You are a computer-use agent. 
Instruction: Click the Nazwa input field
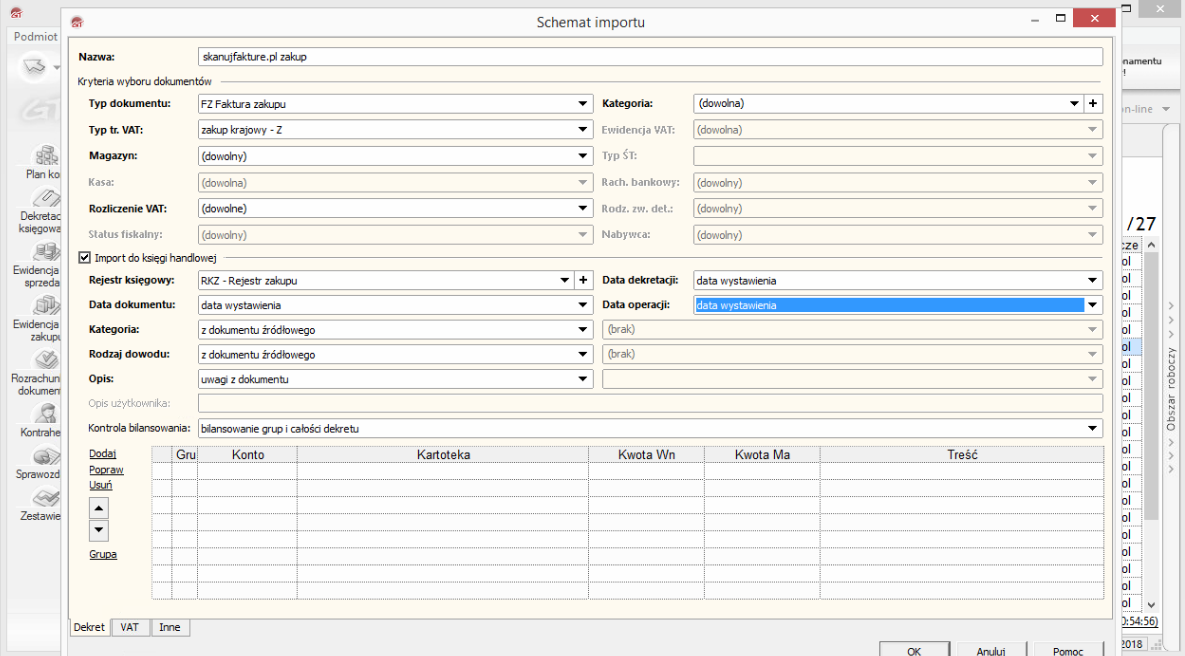650,57
